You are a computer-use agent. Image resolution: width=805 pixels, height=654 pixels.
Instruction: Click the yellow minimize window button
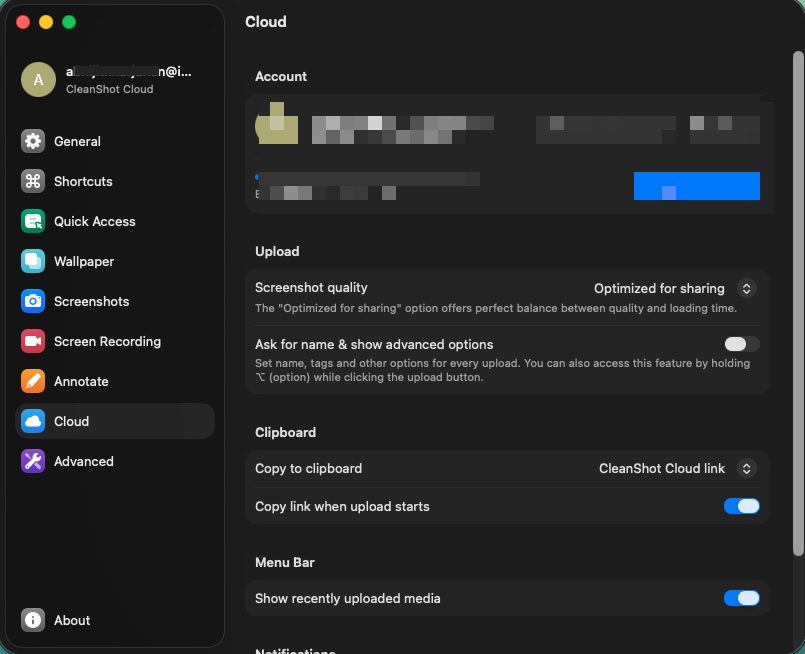(46, 22)
